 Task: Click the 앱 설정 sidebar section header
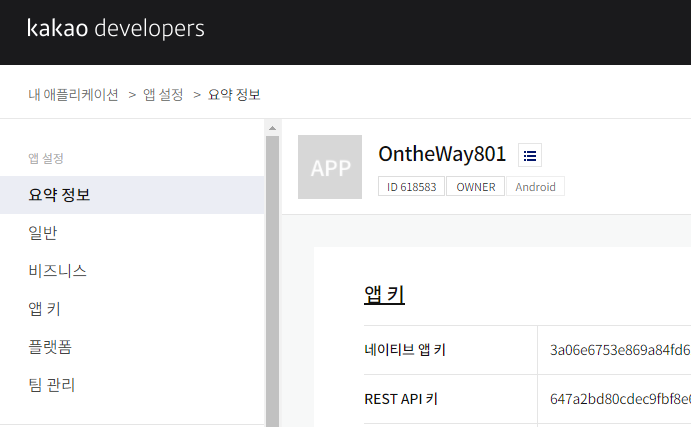pos(46,158)
